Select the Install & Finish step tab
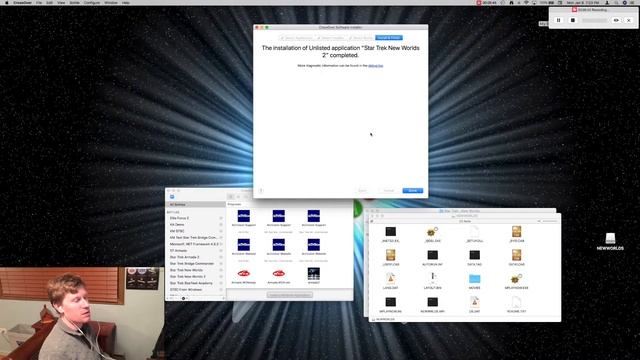 pyautogui.click(x=389, y=38)
